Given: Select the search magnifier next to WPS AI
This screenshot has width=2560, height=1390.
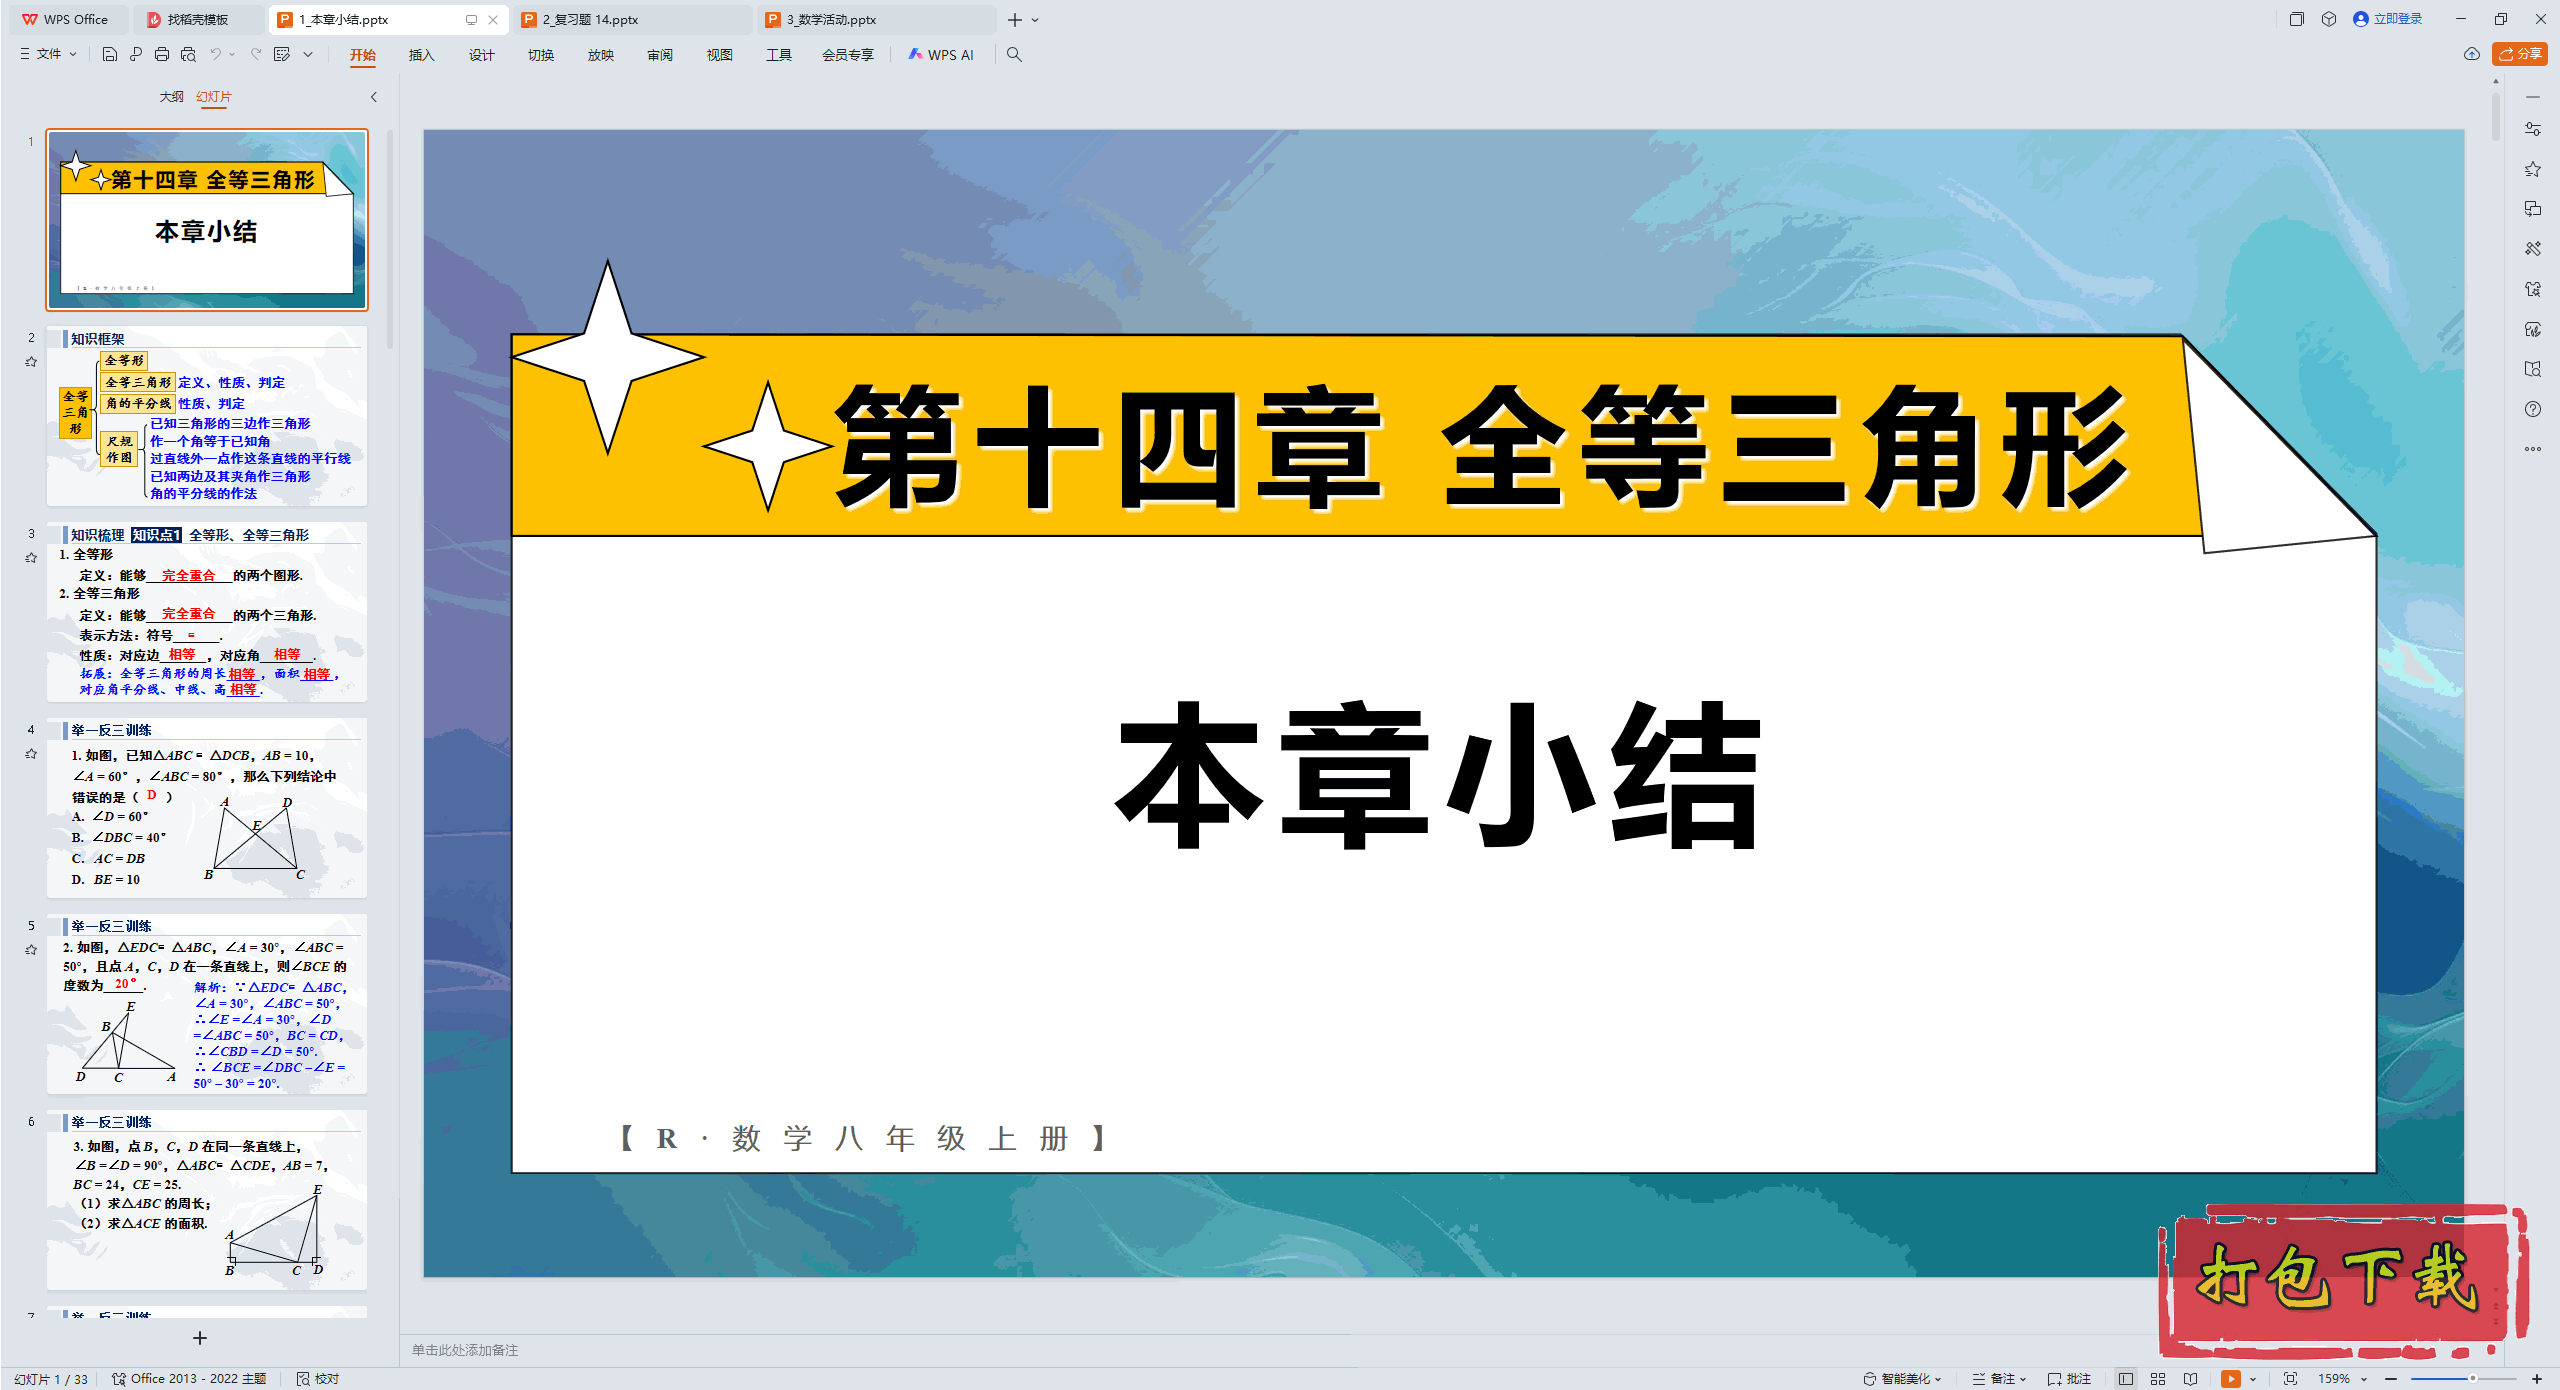Looking at the screenshot, I should point(1014,55).
